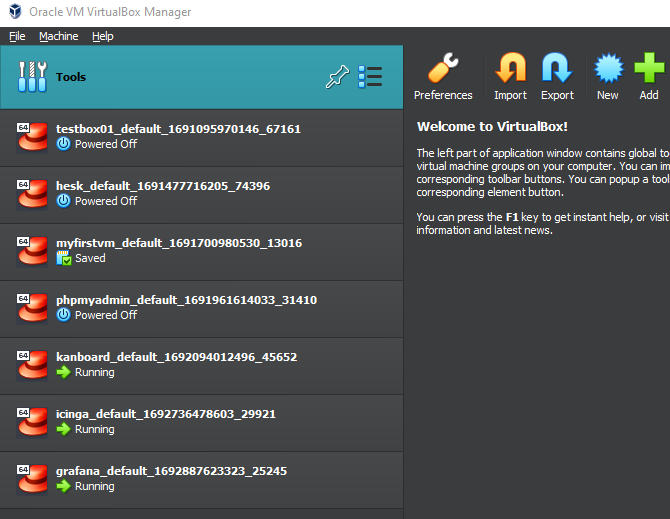The width and height of the screenshot is (670, 519).
Task: Select the testbox01_default virtual machine
Action: tap(178, 129)
